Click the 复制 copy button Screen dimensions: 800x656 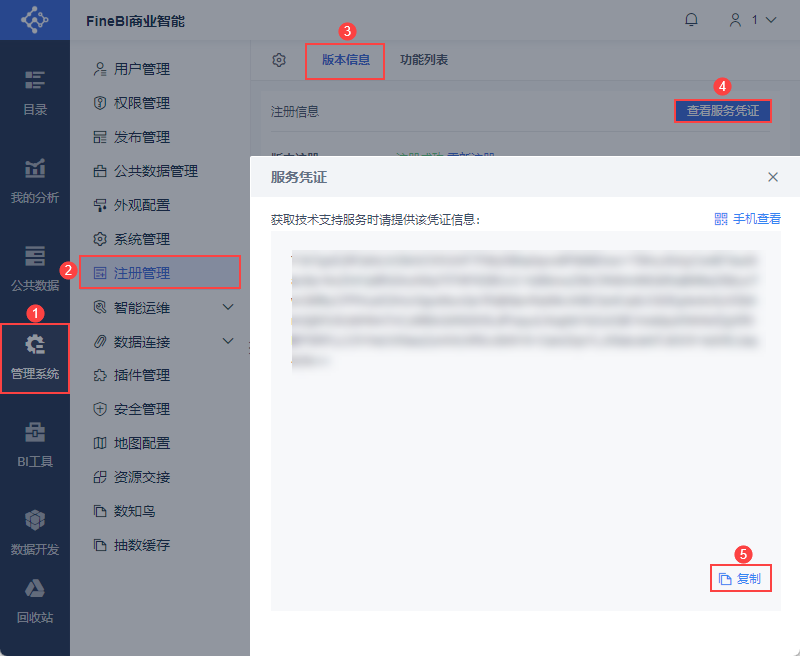pyautogui.click(x=740, y=578)
